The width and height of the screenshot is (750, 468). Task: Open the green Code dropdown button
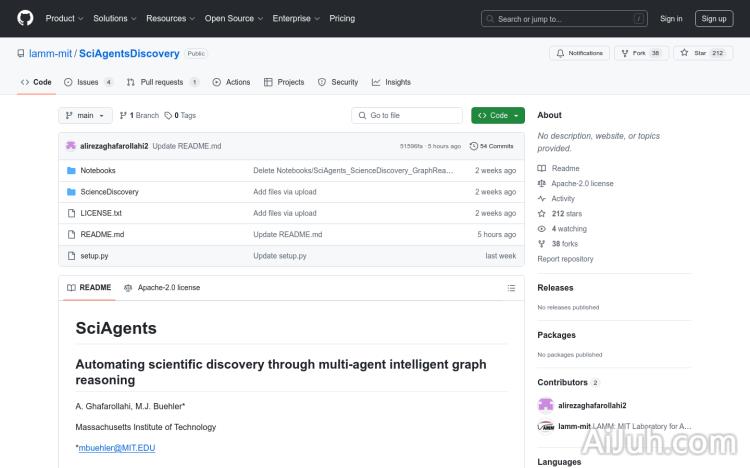click(498, 115)
